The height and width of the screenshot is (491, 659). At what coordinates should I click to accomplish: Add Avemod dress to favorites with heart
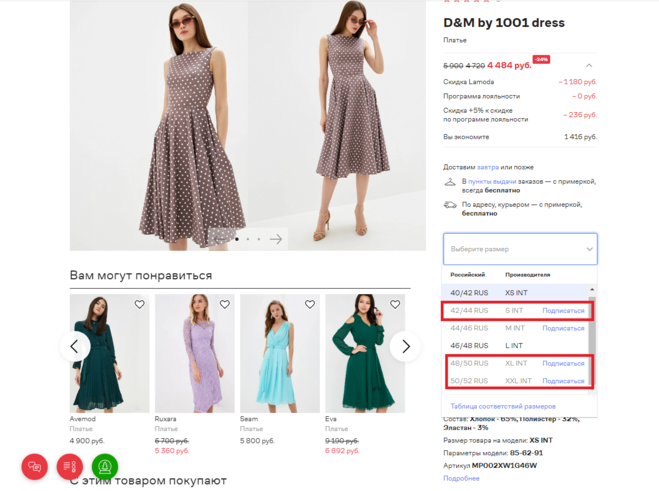click(139, 304)
